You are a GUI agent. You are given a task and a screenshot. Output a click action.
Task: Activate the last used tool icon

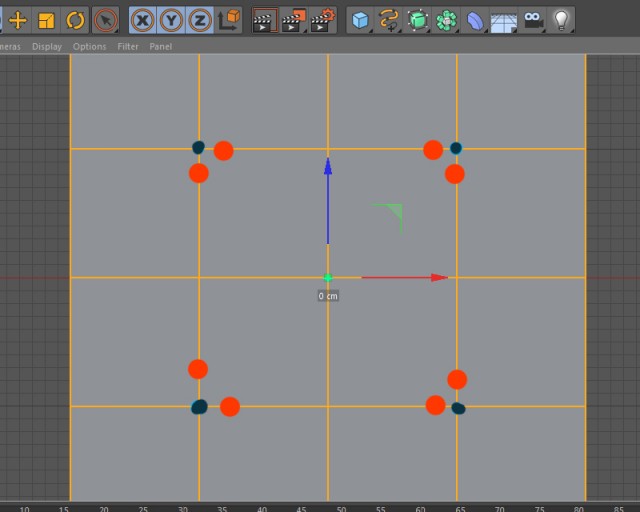pos(106,20)
